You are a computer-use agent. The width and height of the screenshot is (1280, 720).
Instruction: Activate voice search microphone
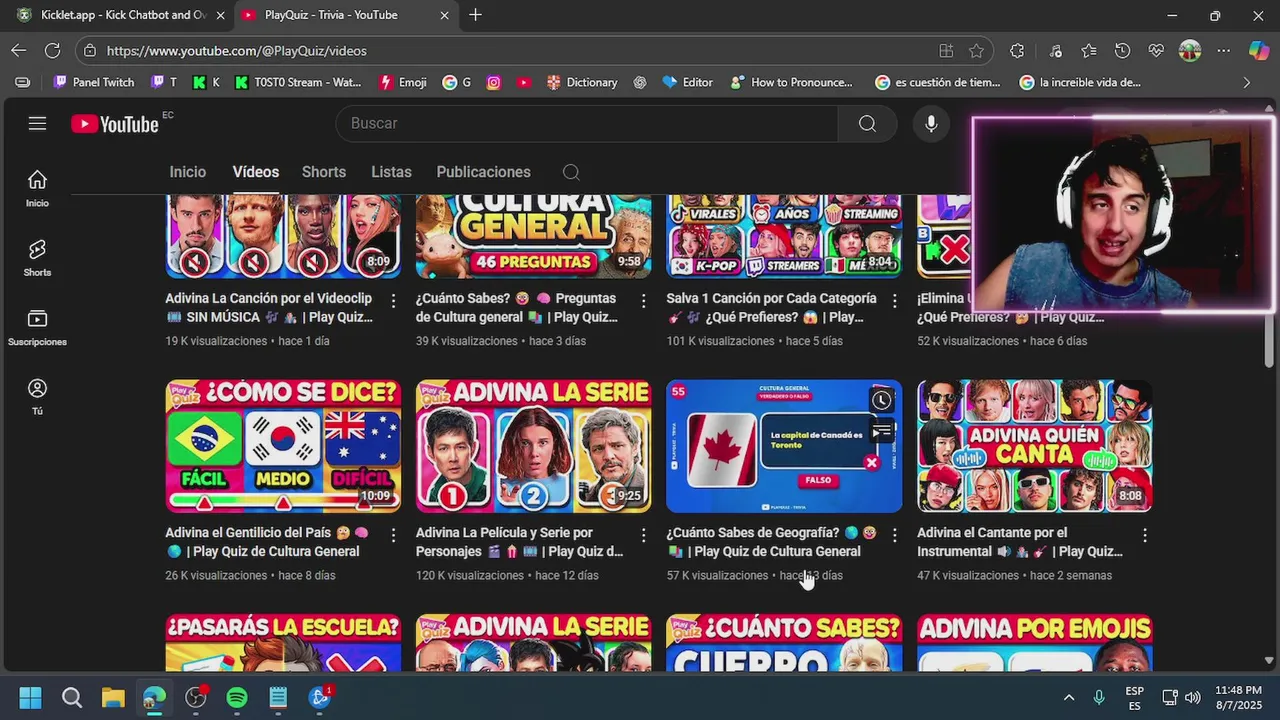coord(931,123)
